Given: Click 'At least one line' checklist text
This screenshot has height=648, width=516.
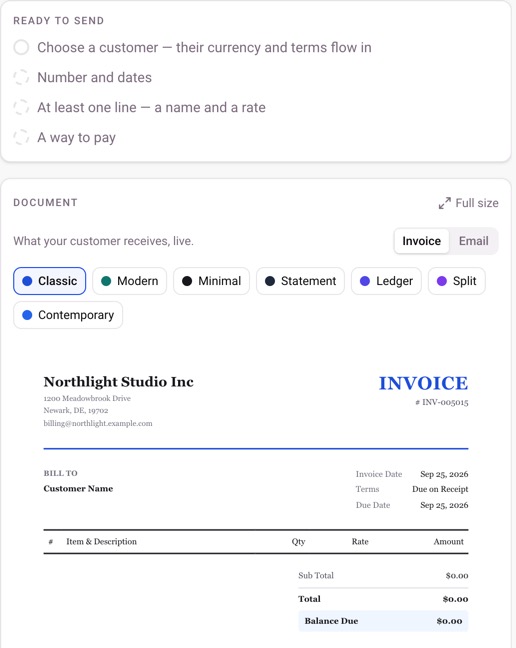Looking at the screenshot, I should pos(151,107).
